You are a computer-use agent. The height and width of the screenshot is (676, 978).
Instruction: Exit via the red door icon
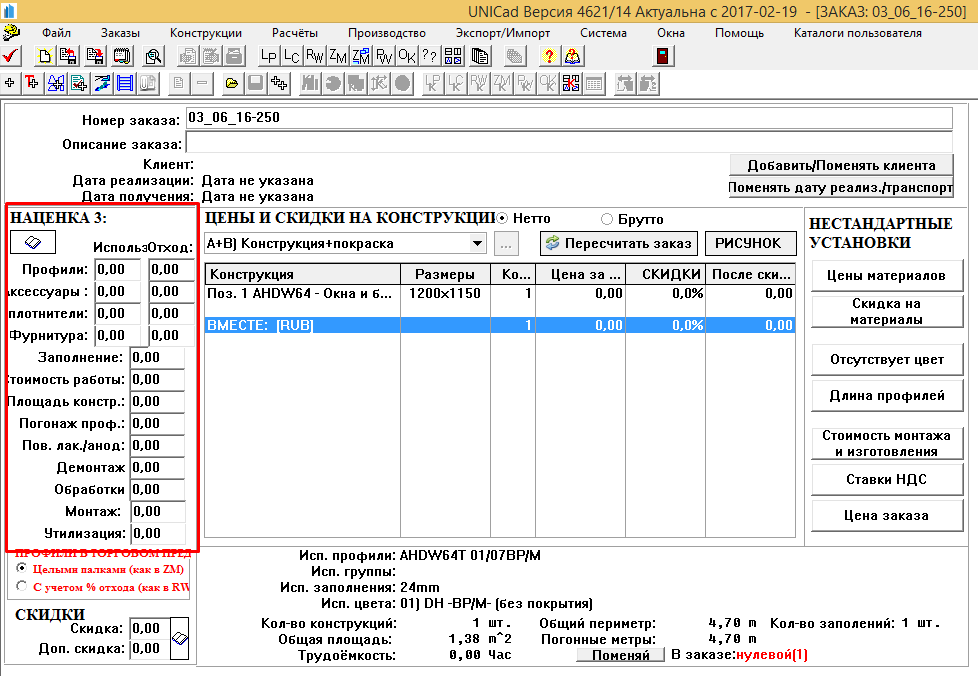click(x=662, y=57)
